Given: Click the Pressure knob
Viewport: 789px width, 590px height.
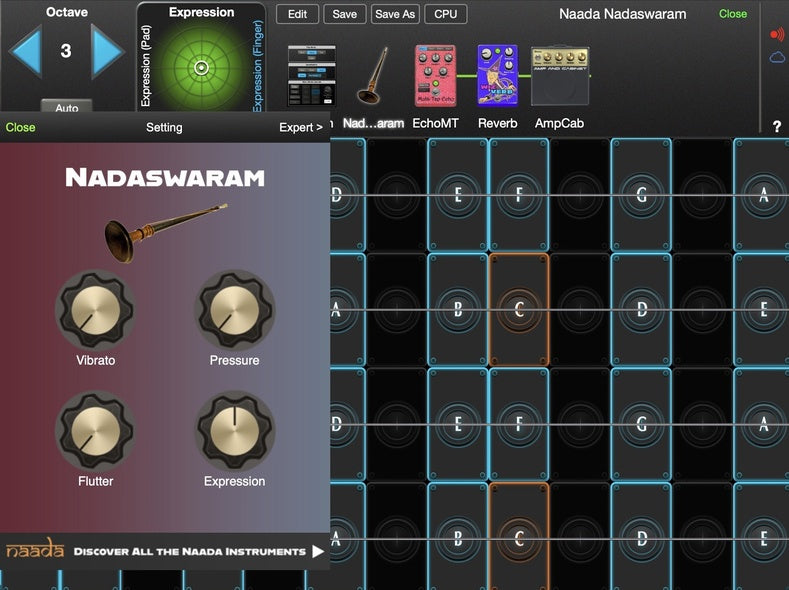Looking at the screenshot, I should coord(234,310).
